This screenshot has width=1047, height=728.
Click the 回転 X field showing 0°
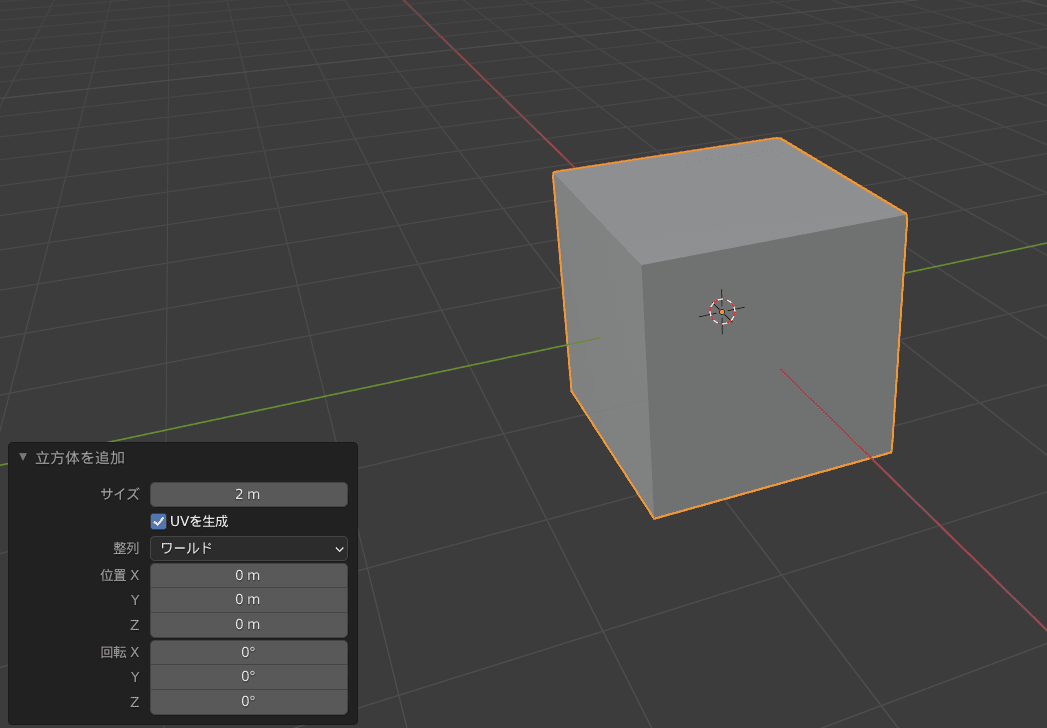click(x=248, y=652)
